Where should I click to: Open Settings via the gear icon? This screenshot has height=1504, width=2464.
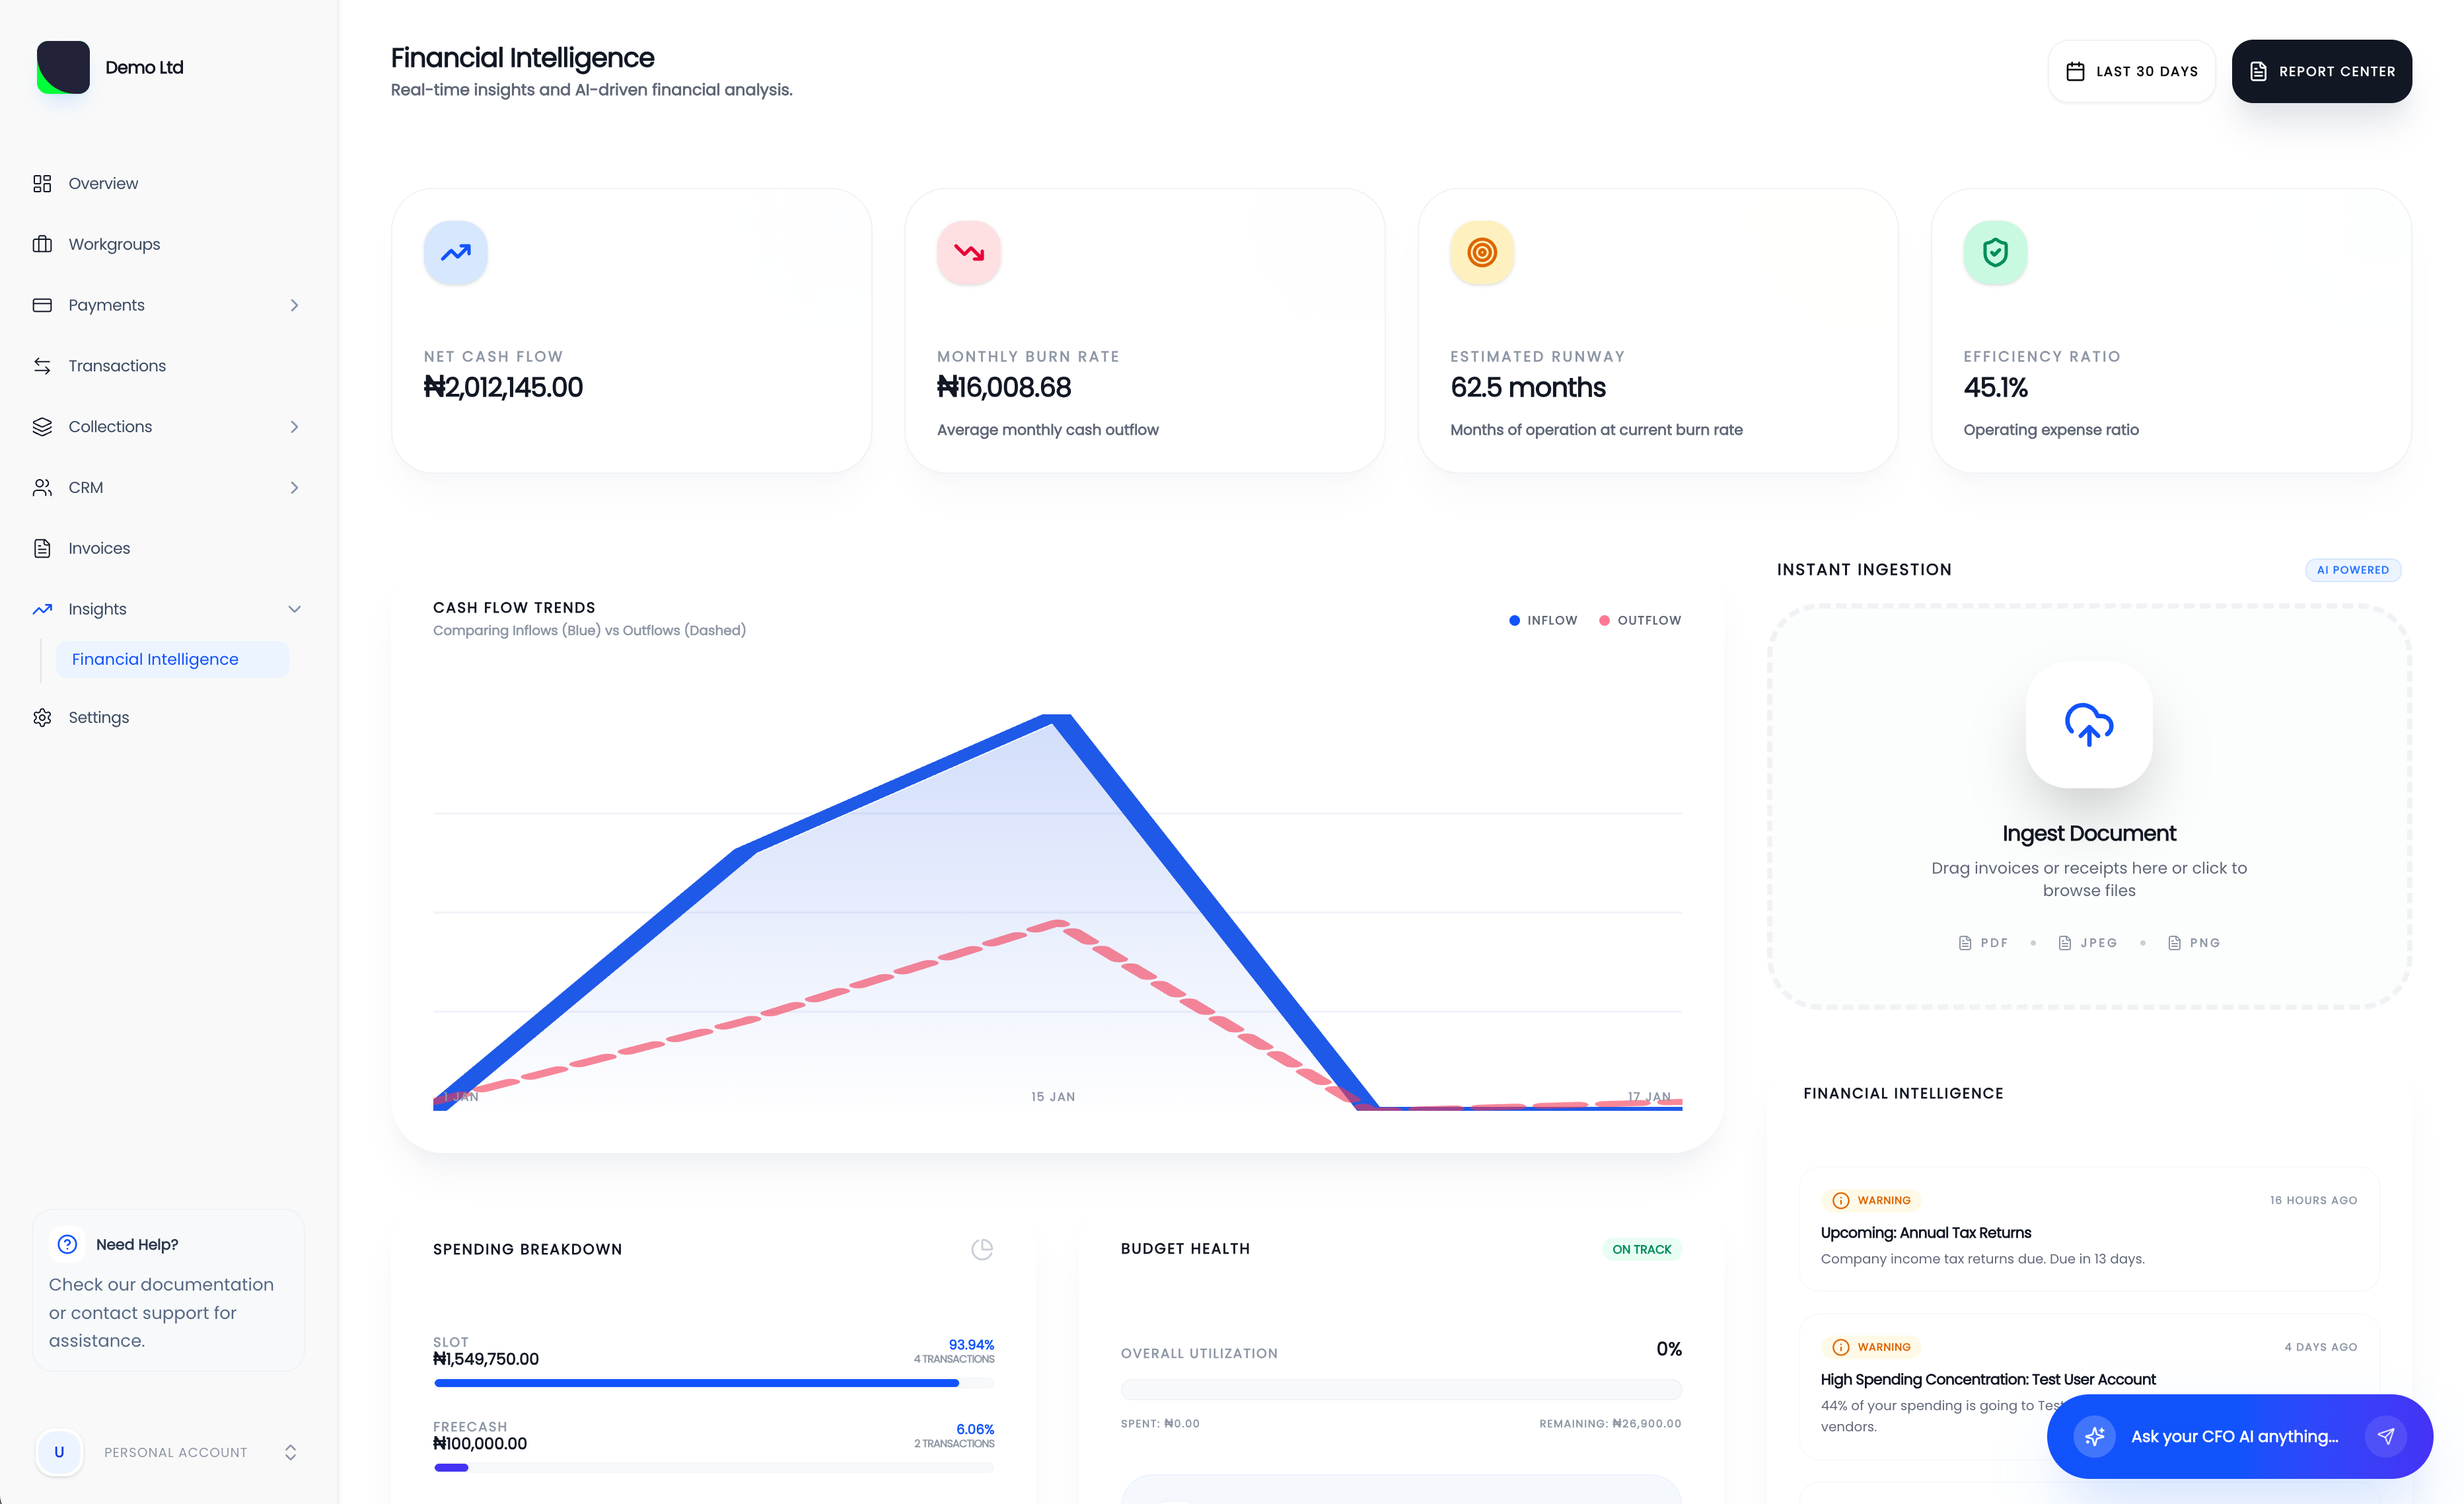43,717
